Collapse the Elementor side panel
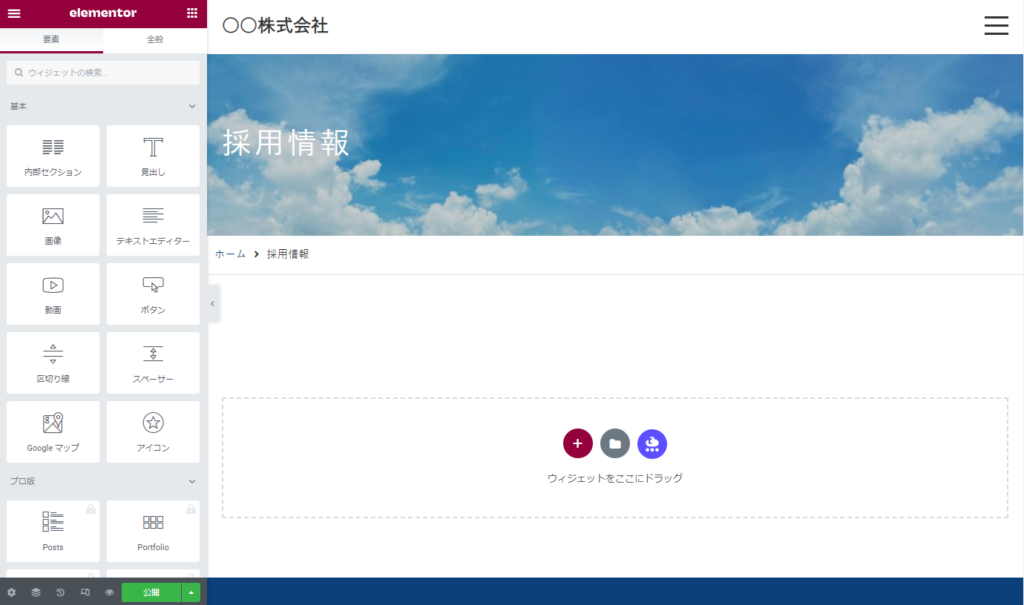 213,304
